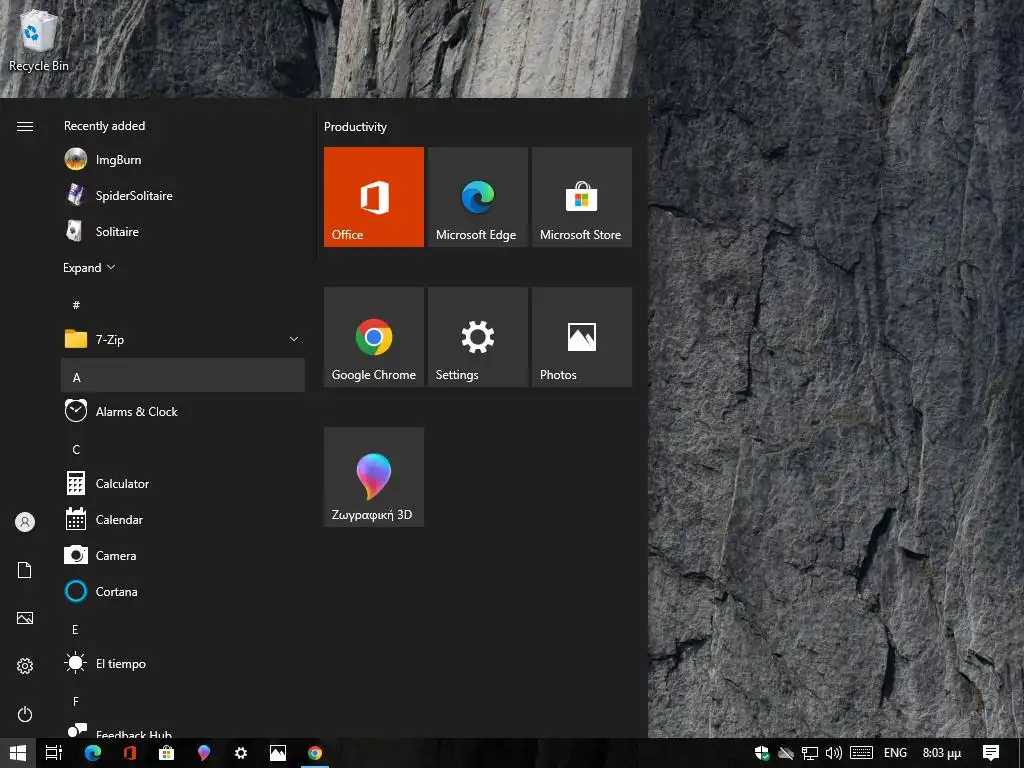Screen dimensions: 1024x768
Task: Open Cortana from the app list
Action: click(183, 591)
